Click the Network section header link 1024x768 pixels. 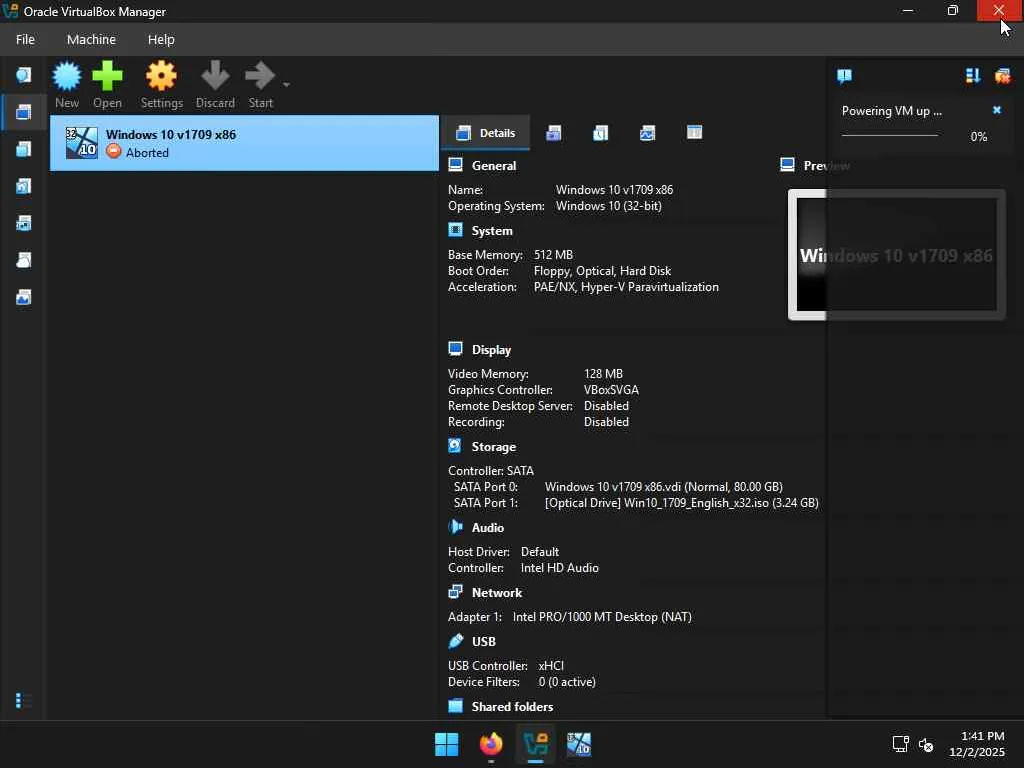[497, 593]
